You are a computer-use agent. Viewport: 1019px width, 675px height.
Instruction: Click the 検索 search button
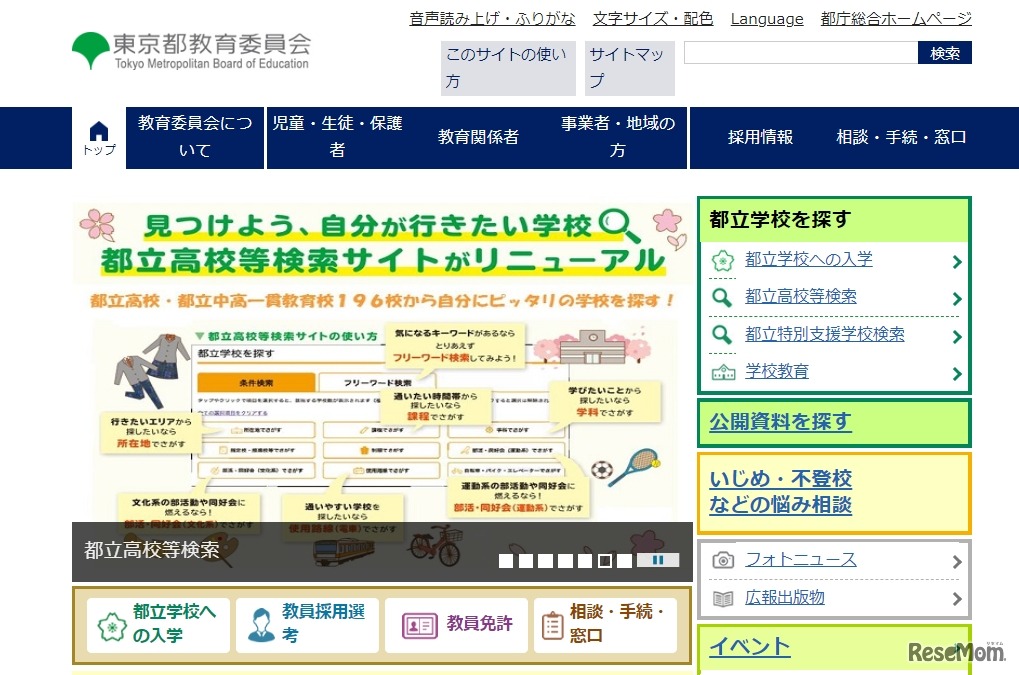coord(945,53)
